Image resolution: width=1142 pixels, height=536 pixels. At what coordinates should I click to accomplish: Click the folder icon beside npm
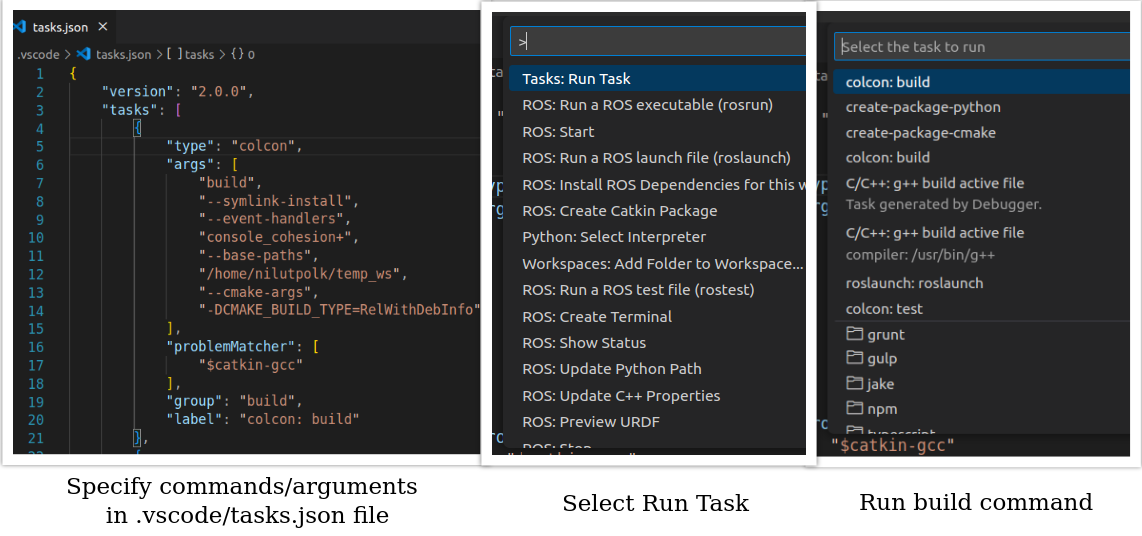tap(854, 409)
